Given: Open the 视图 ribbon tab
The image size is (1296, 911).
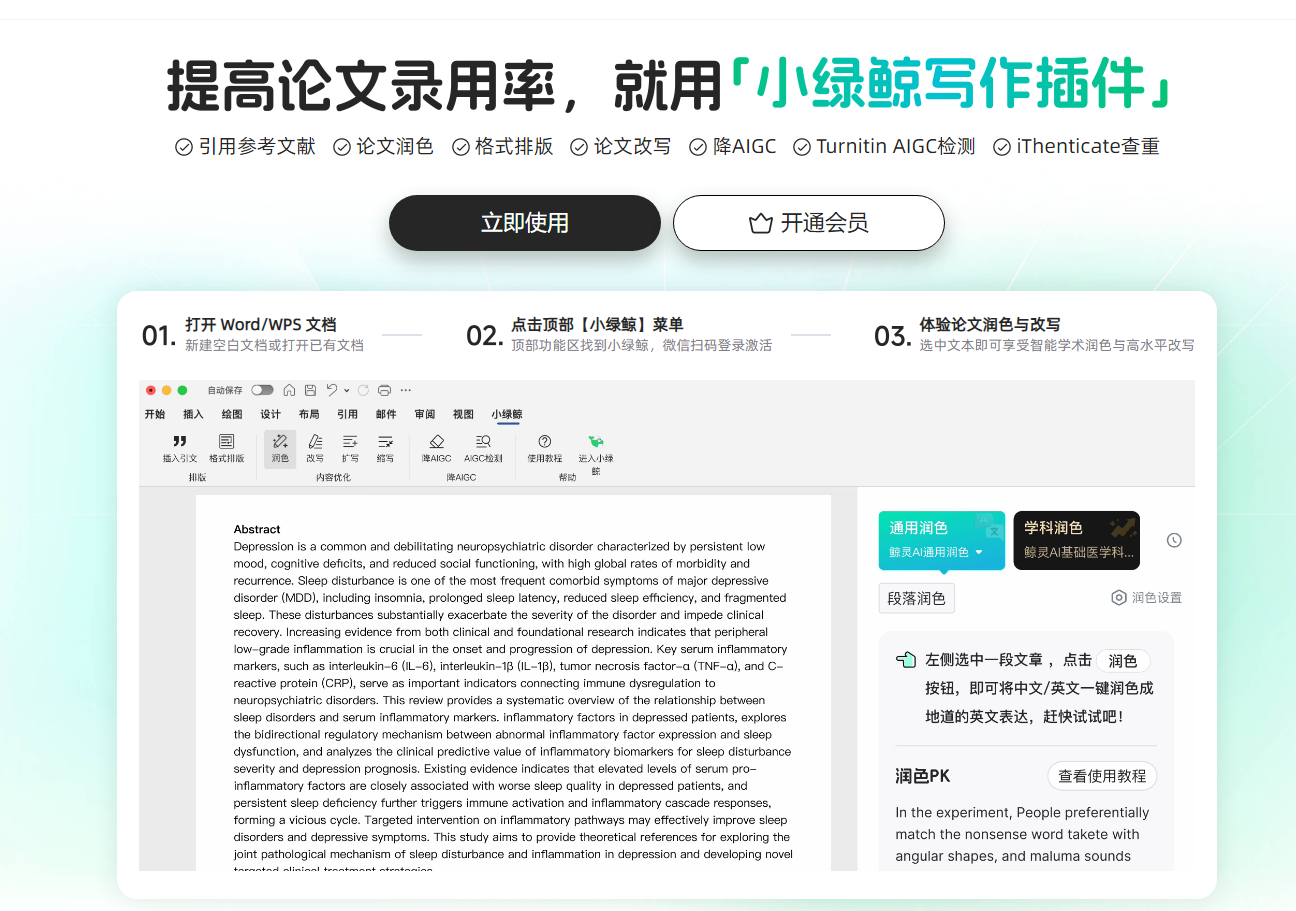Looking at the screenshot, I should pyautogui.click(x=463, y=414).
